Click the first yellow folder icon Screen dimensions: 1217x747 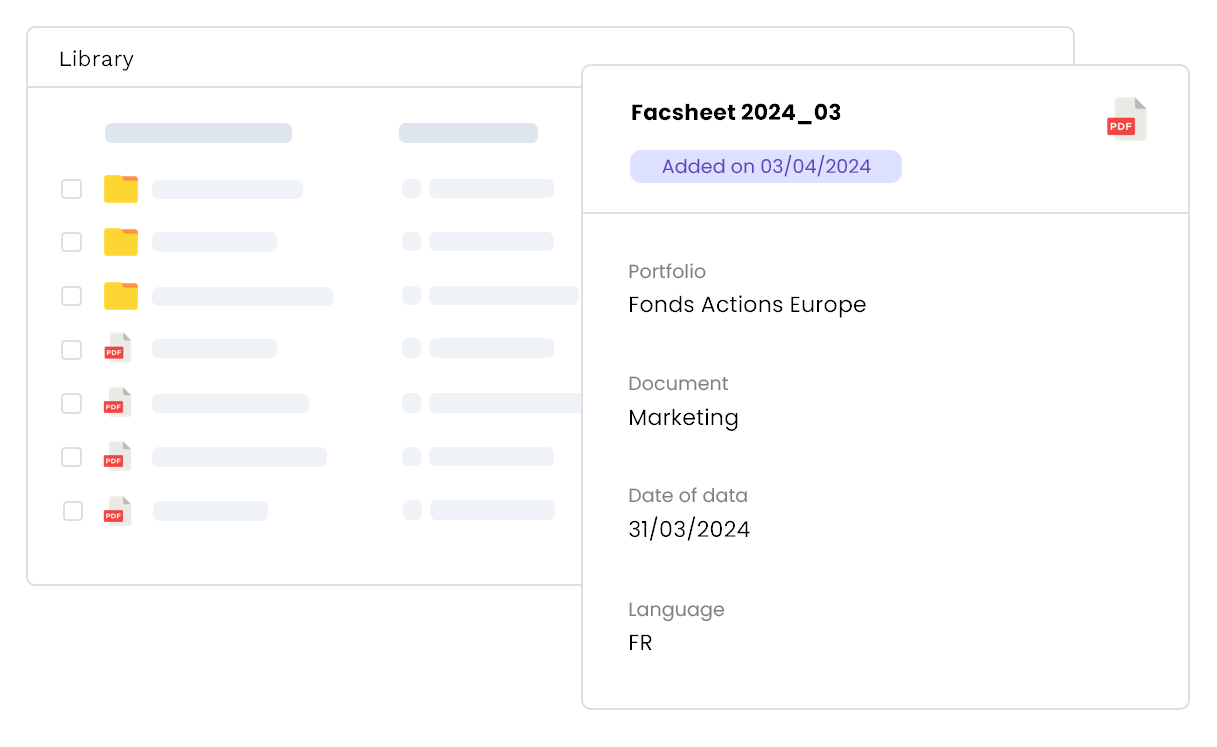tap(121, 189)
